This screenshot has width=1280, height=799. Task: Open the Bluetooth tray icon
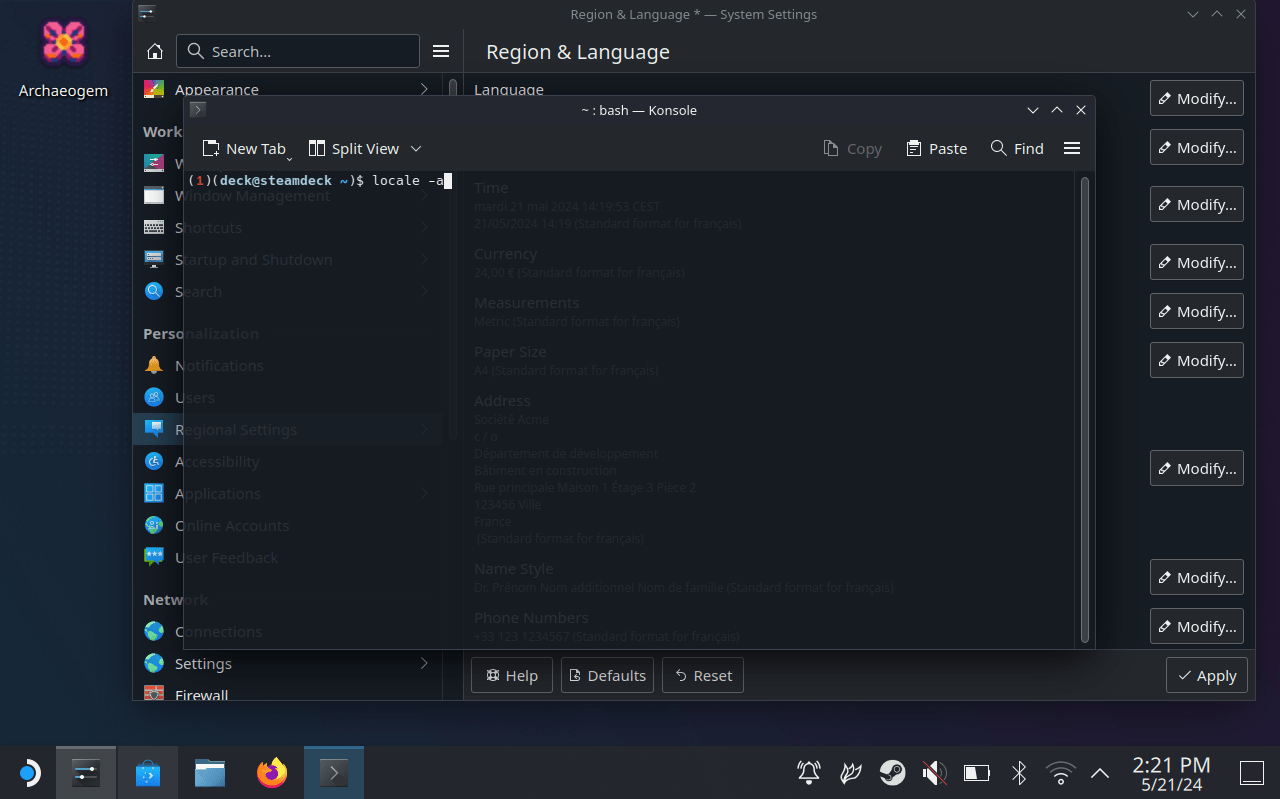tap(1018, 772)
